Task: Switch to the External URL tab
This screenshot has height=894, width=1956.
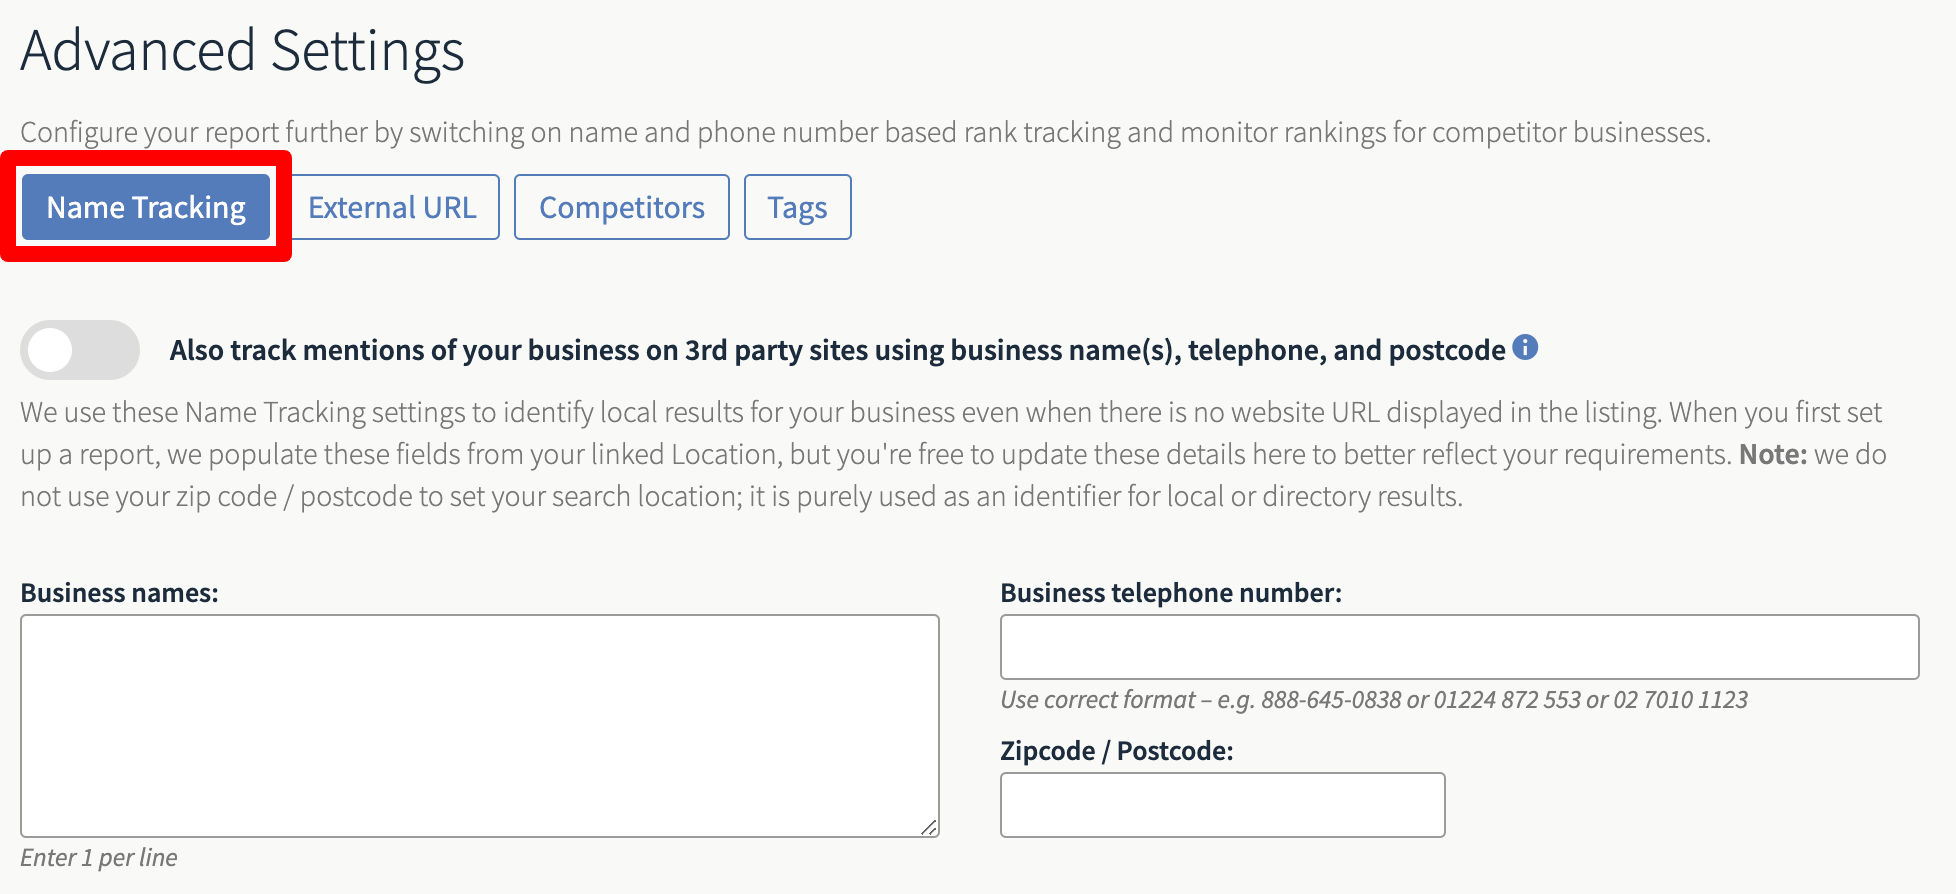Action: (x=392, y=207)
